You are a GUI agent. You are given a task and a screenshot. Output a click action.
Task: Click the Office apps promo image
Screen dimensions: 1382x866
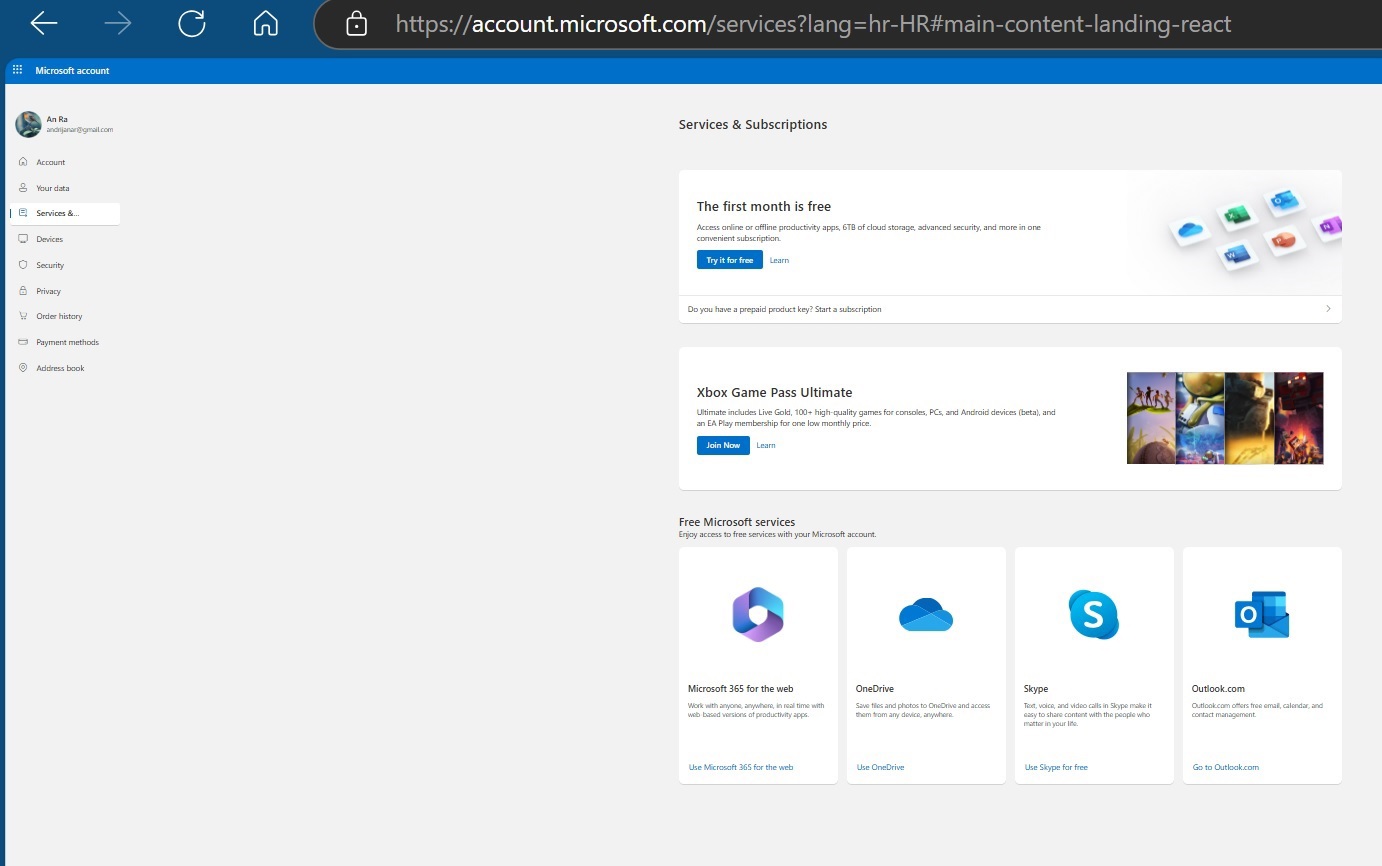(x=1255, y=231)
